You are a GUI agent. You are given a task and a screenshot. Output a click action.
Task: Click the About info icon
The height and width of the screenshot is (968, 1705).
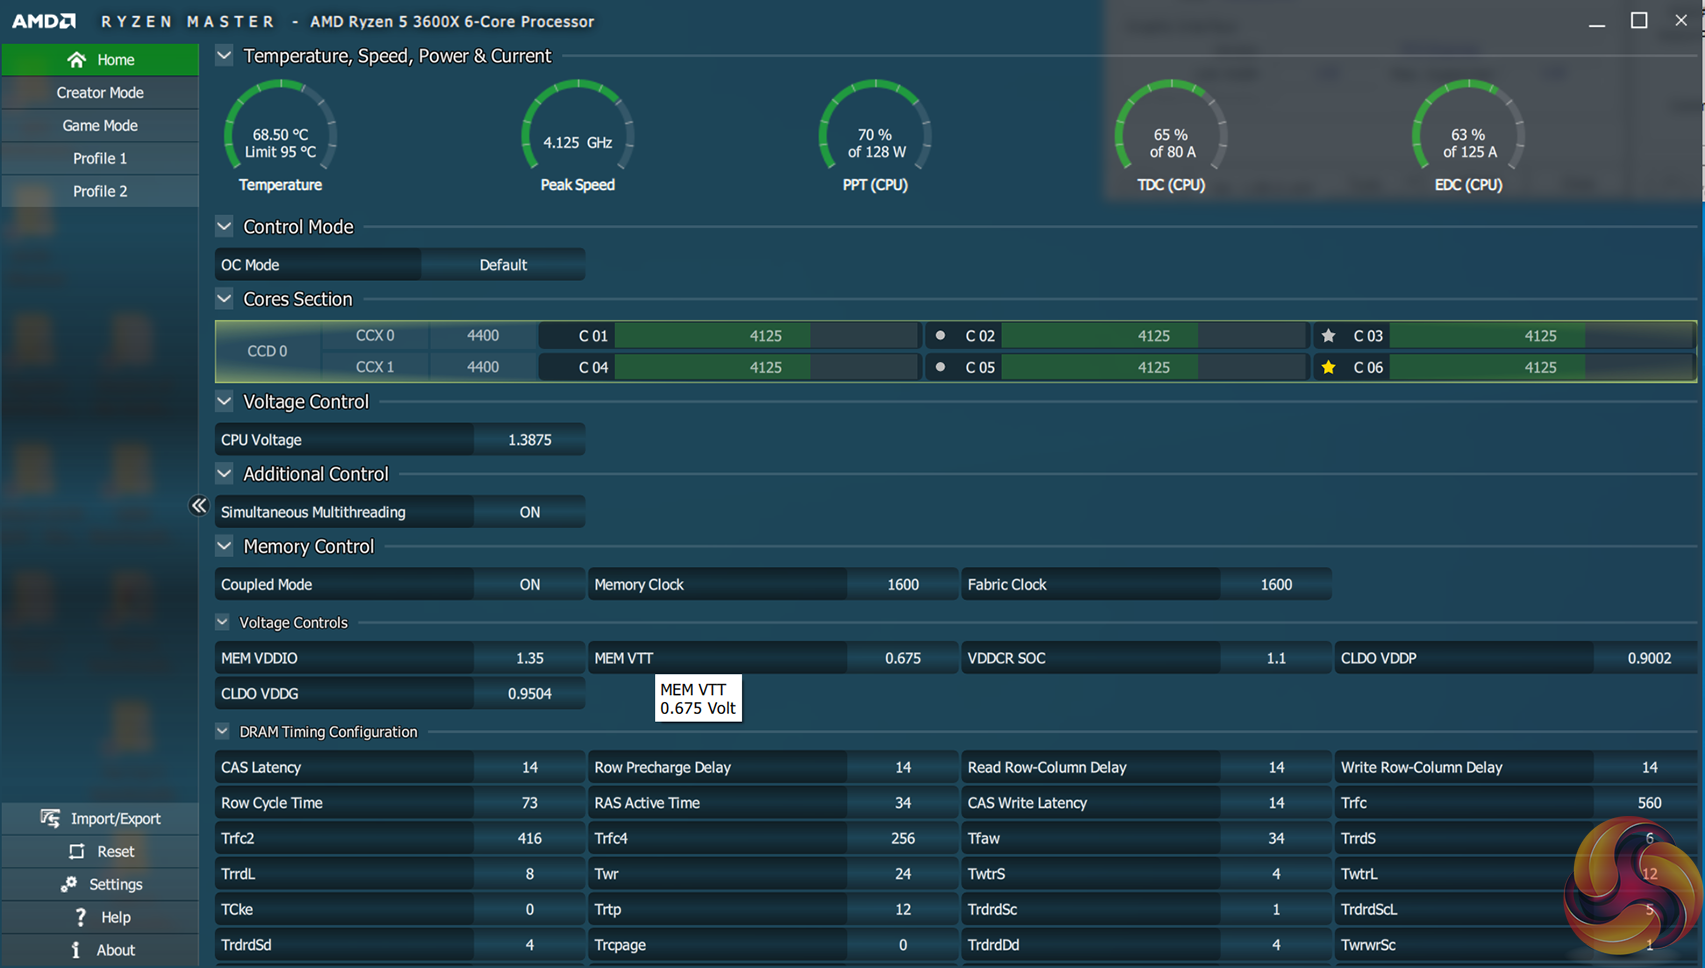76,950
